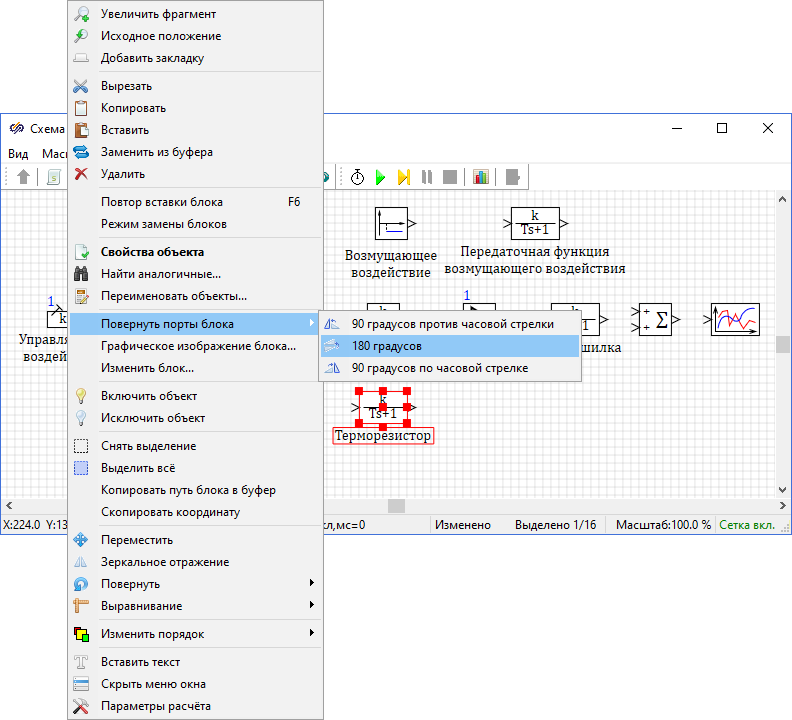
Task: Open the stopwatch timing settings icon
Action: point(357,177)
